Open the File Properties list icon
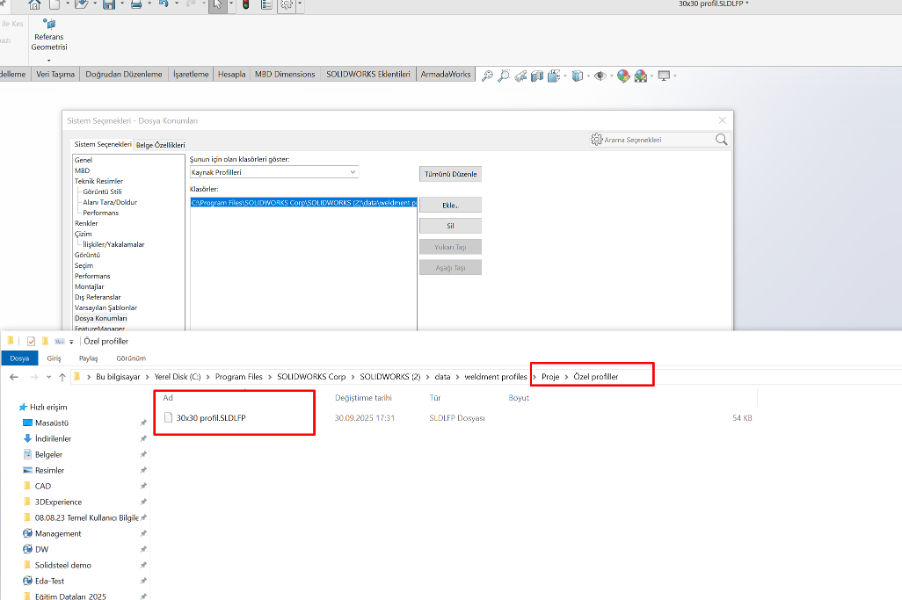The width and height of the screenshot is (902, 600). pos(266,5)
